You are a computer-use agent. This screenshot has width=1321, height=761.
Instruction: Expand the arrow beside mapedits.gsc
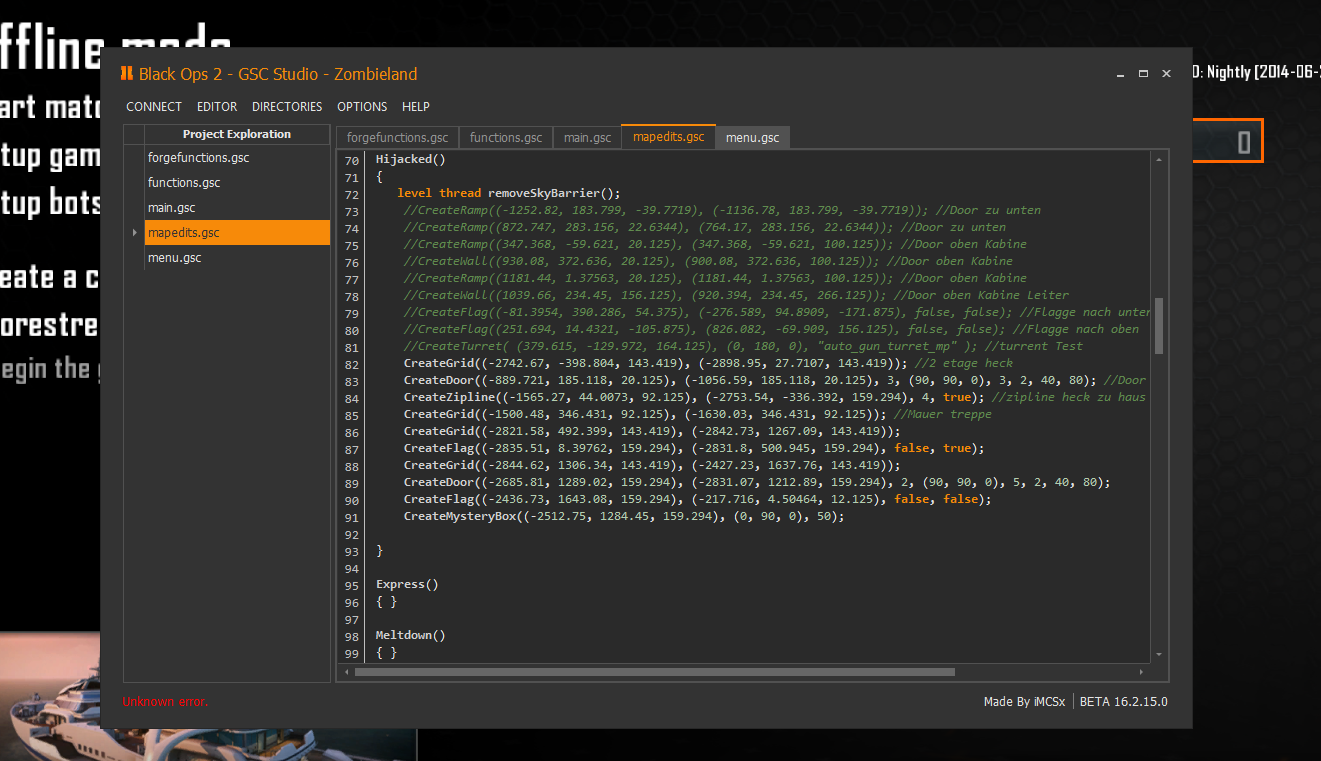click(x=134, y=233)
